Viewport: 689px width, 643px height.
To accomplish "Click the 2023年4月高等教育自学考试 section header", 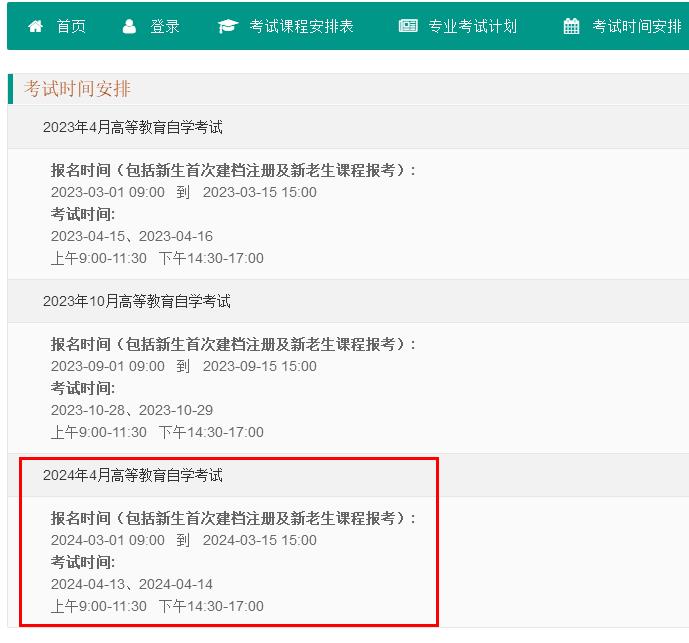I will tap(133, 127).
